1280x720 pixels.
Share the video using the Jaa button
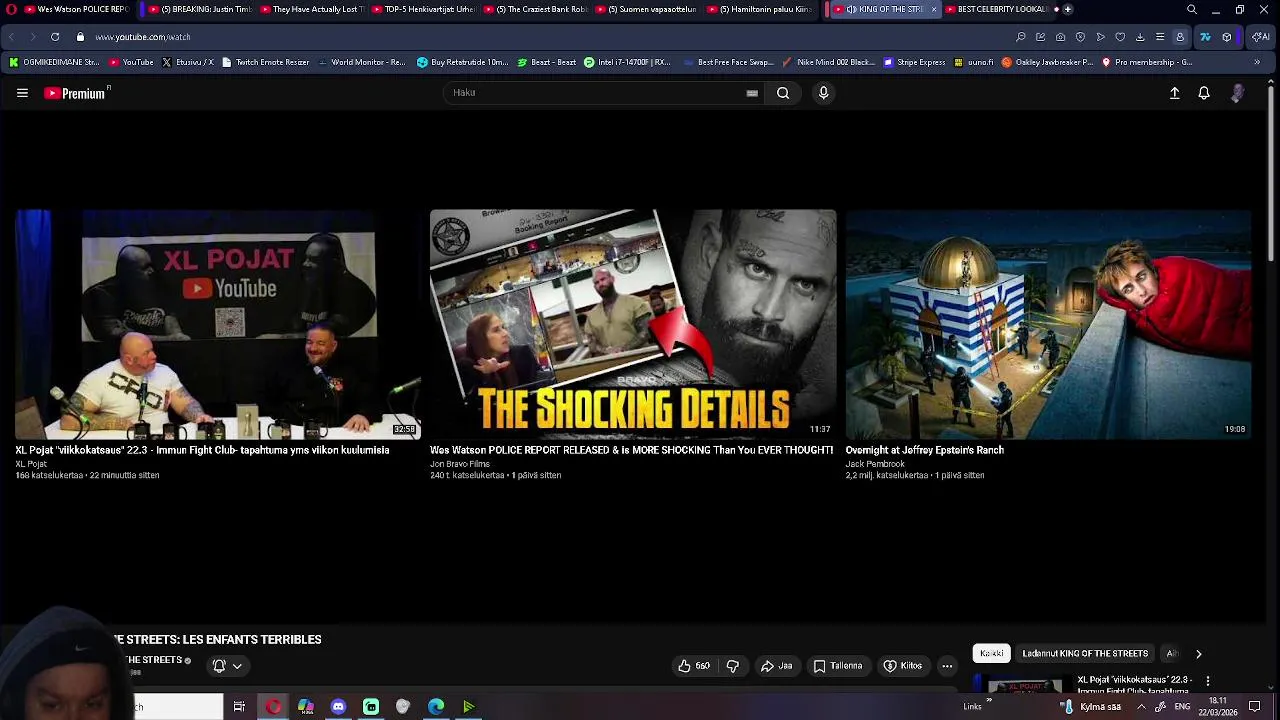coord(777,666)
